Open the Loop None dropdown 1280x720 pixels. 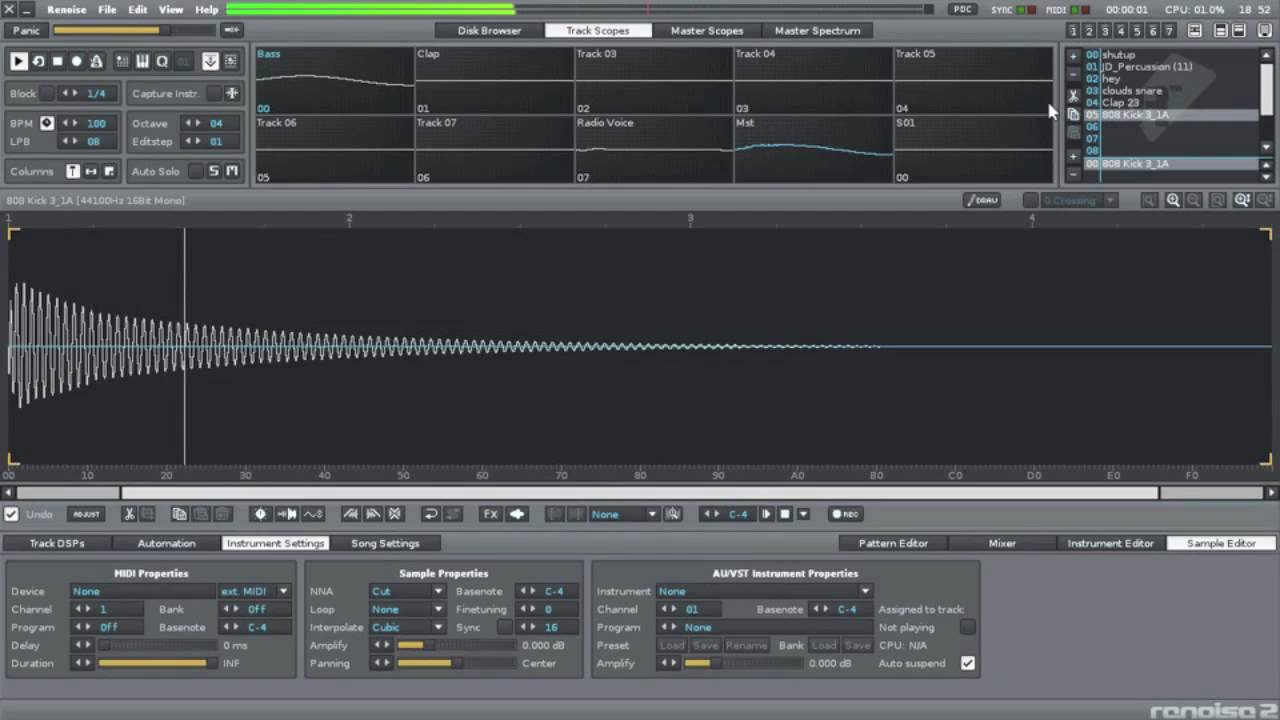407,609
